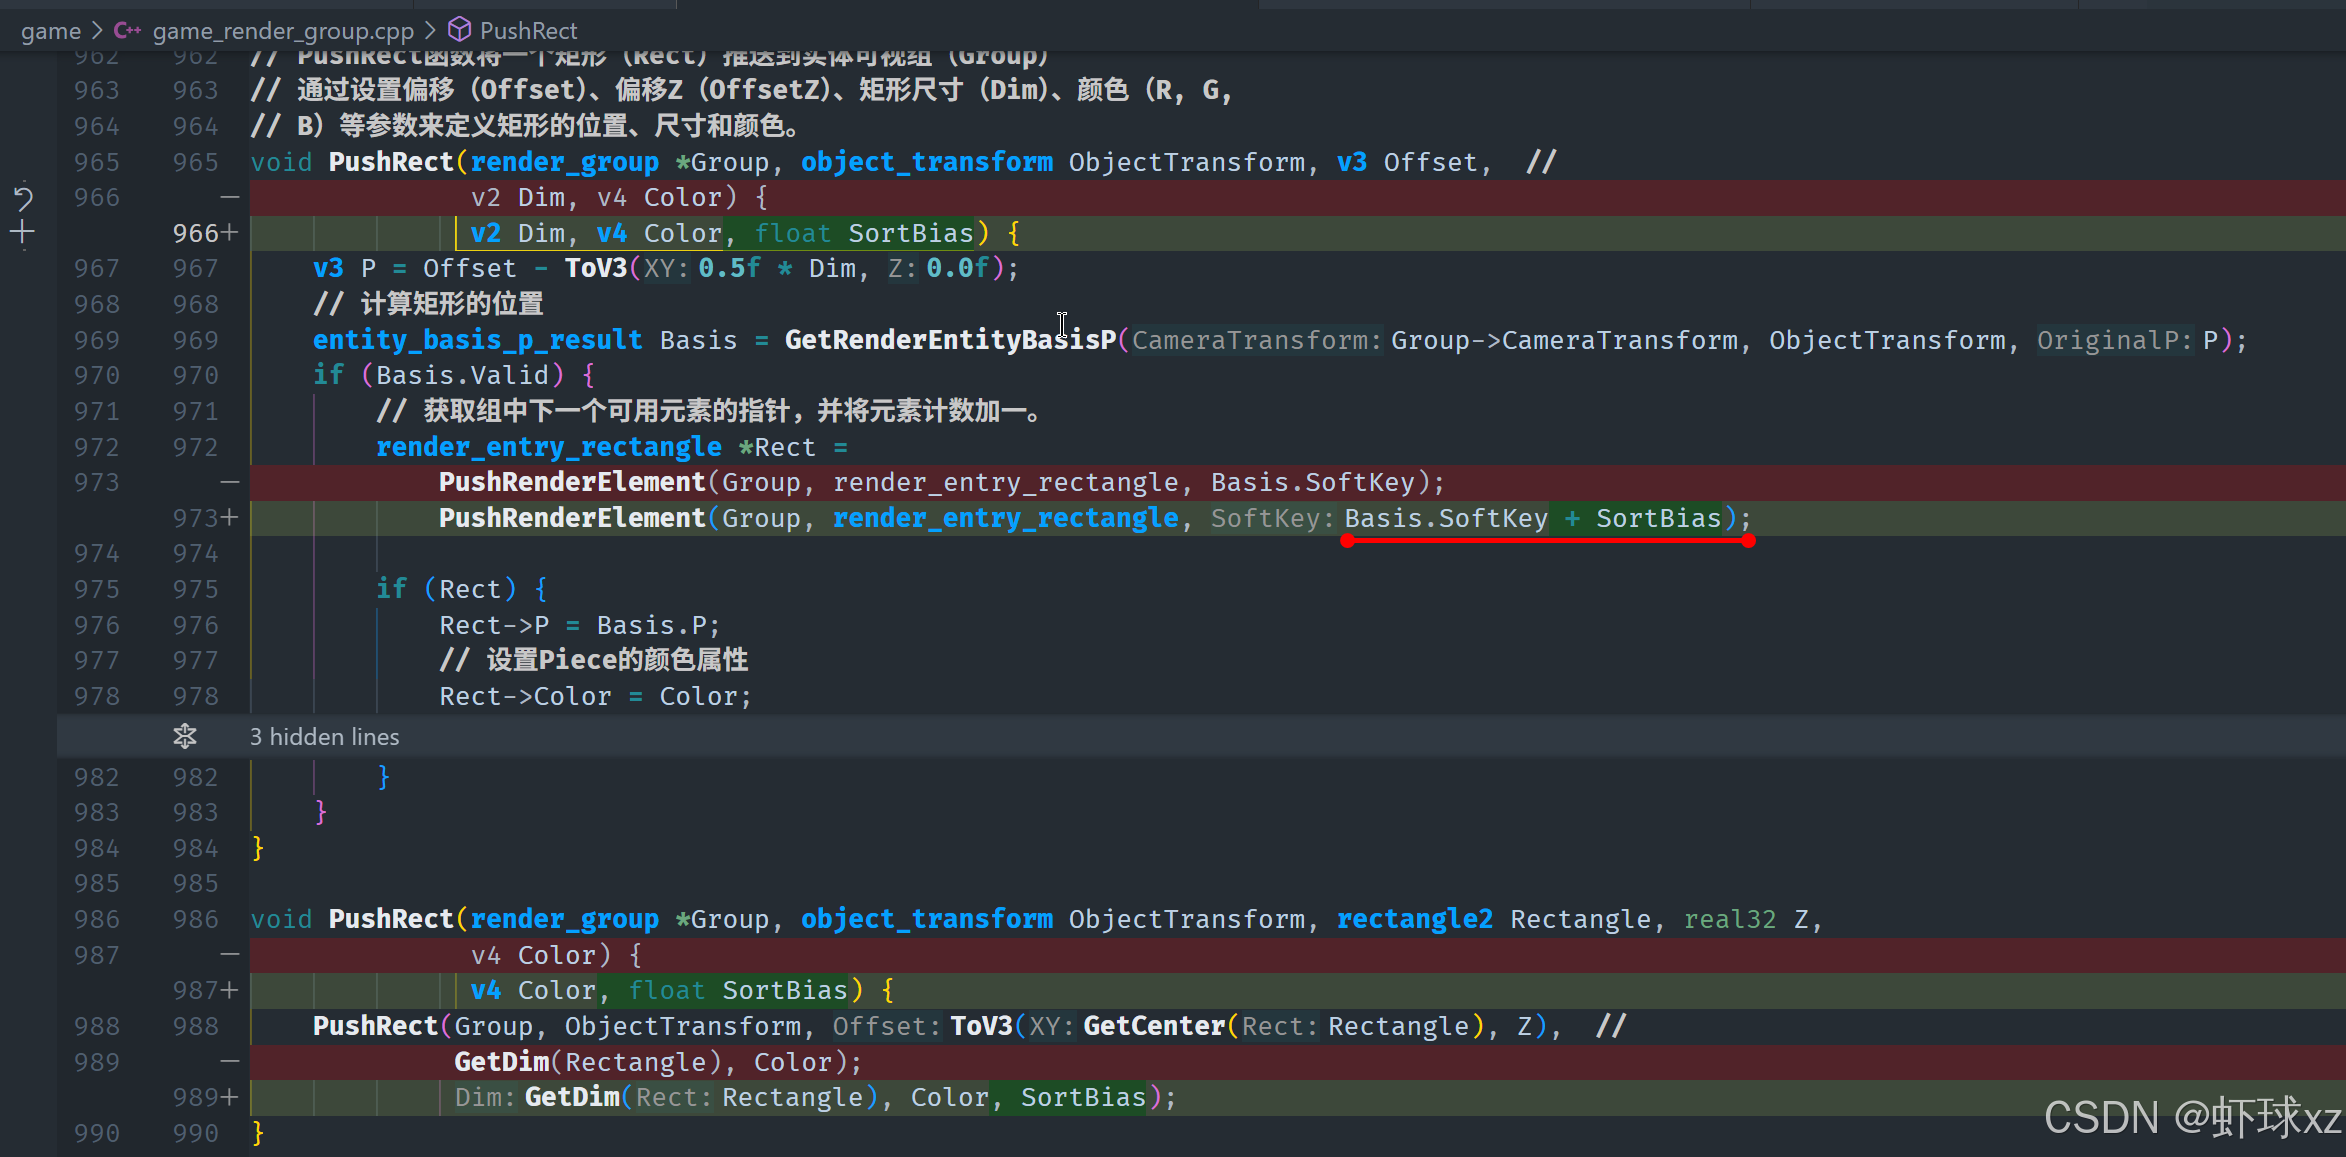Image resolution: width=2346 pixels, height=1157 pixels.
Task: Click the red-underlined Basis.SoftKey + SortBias expression
Action: 1532,518
